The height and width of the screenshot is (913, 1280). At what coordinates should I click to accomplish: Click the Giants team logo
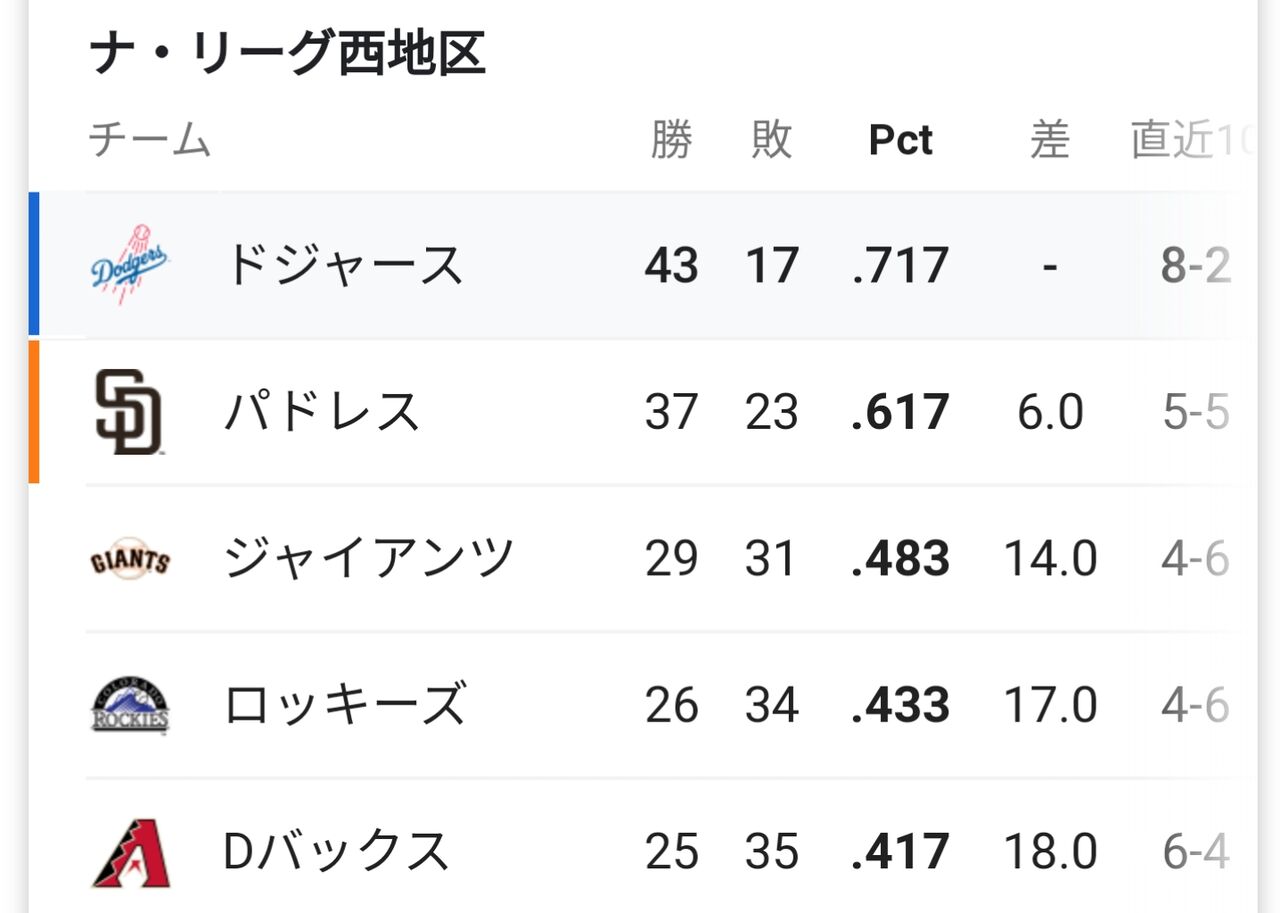click(x=130, y=560)
